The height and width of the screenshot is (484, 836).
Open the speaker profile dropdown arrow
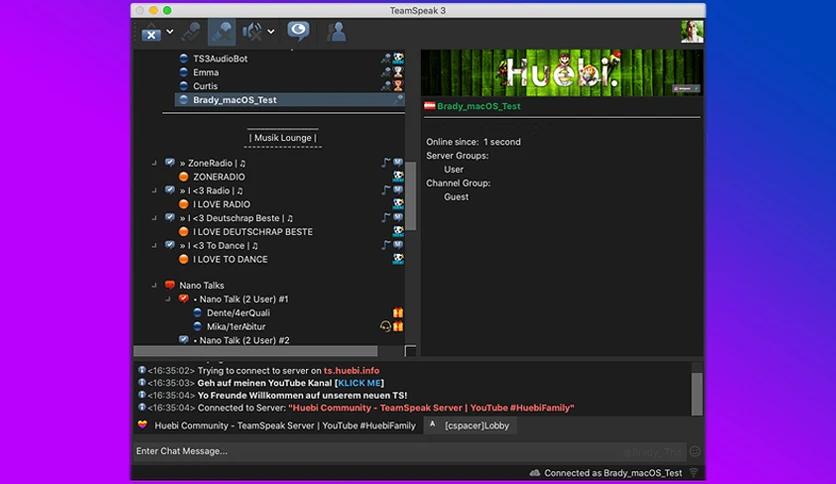tap(271, 32)
